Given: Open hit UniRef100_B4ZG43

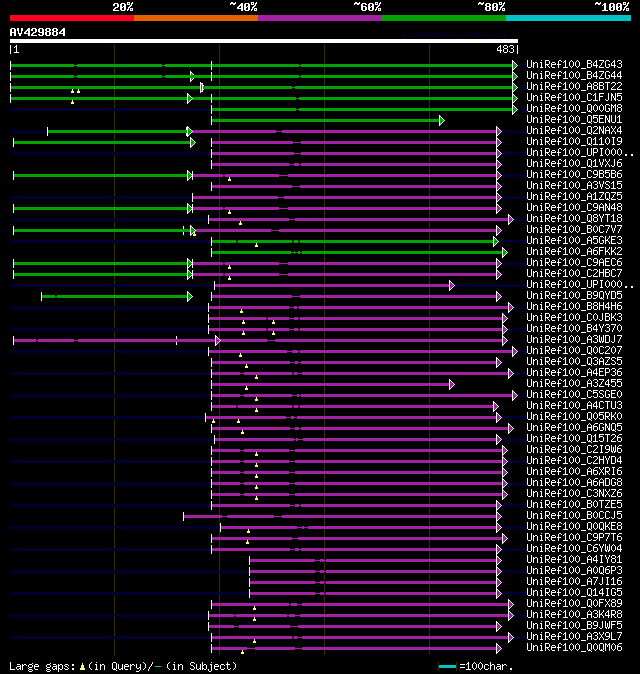Looking at the screenshot, I should coord(574,64).
